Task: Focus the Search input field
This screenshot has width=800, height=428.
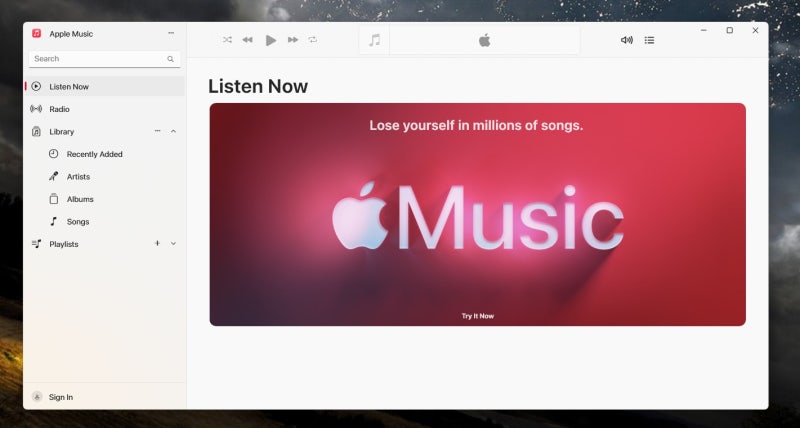Action: tap(105, 59)
